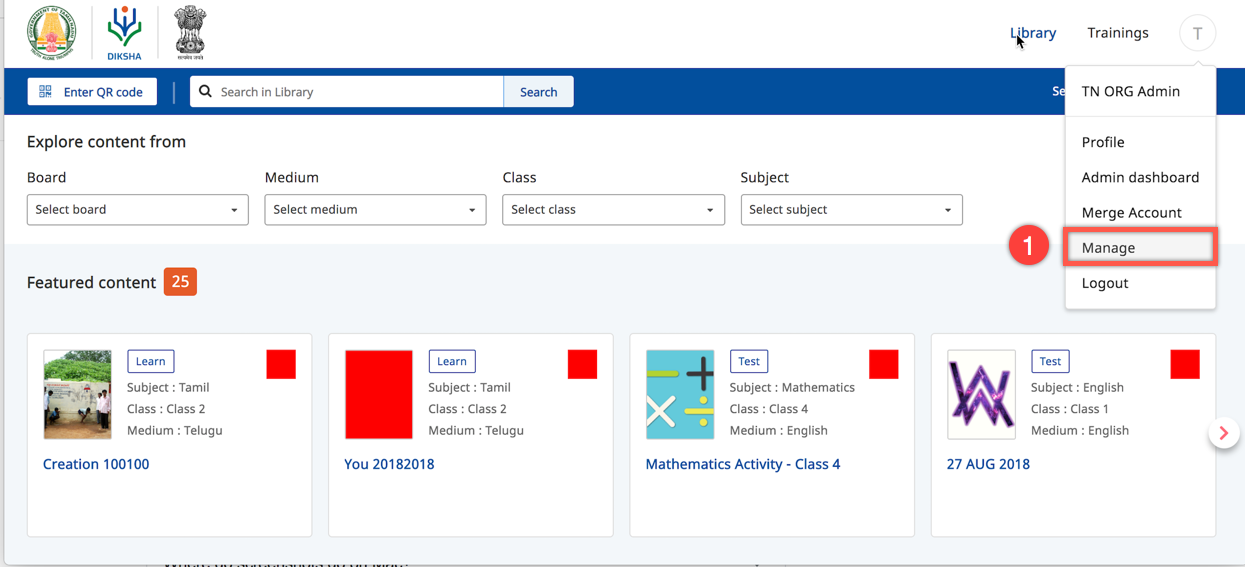Click the Mathematics Activity calculator thumbnail

pos(680,395)
